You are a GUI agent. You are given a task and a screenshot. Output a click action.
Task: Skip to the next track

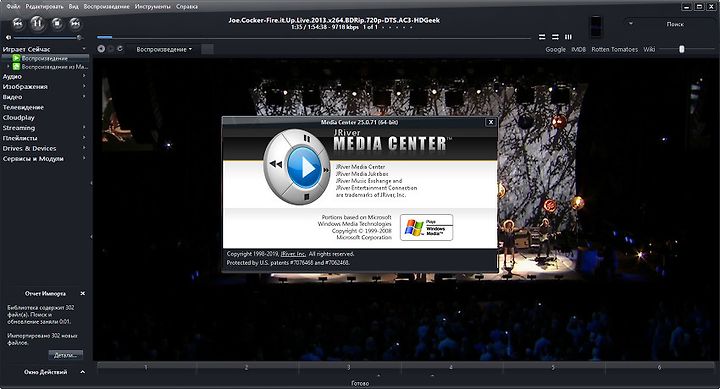[75, 23]
